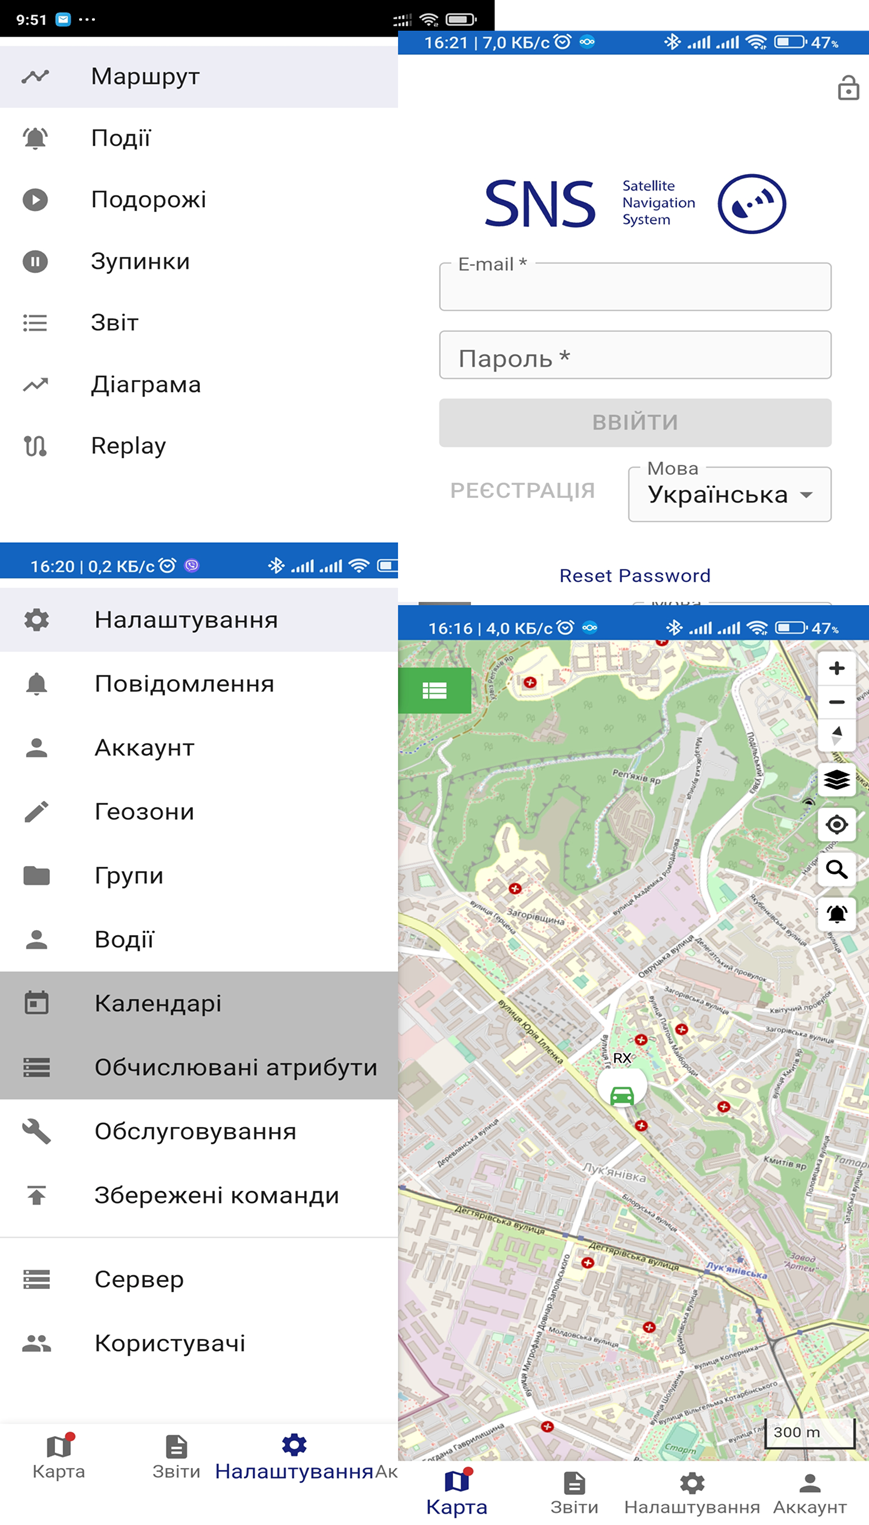Open the map search magnifier
This screenshot has height=1525, width=869.
pyautogui.click(x=836, y=869)
